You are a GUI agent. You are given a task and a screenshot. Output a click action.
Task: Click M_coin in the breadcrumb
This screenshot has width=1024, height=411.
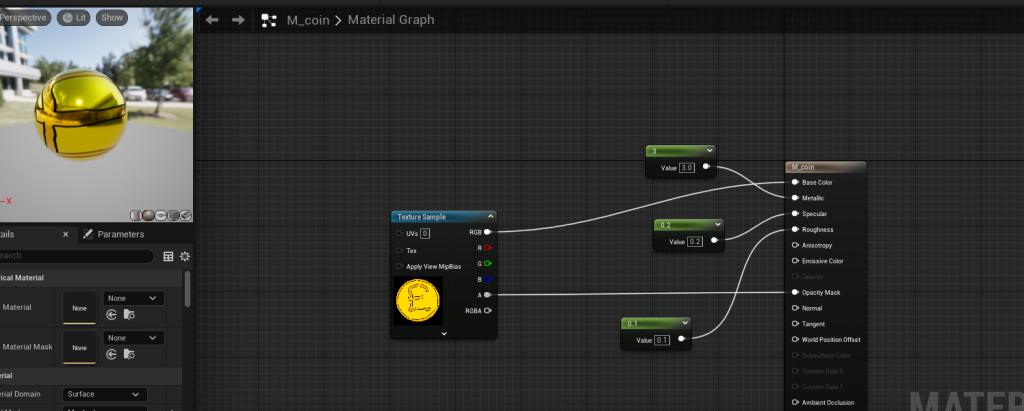coord(309,20)
